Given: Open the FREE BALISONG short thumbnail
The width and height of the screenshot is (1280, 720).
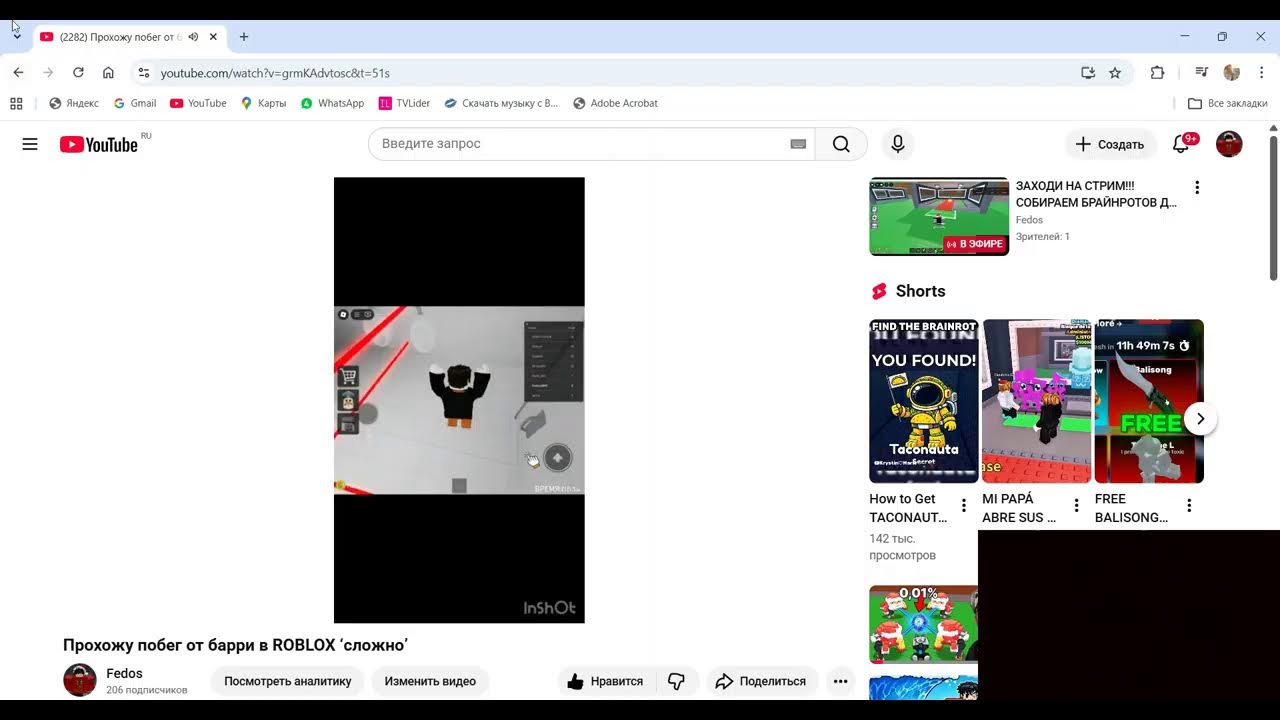Looking at the screenshot, I should tap(1149, 401).
